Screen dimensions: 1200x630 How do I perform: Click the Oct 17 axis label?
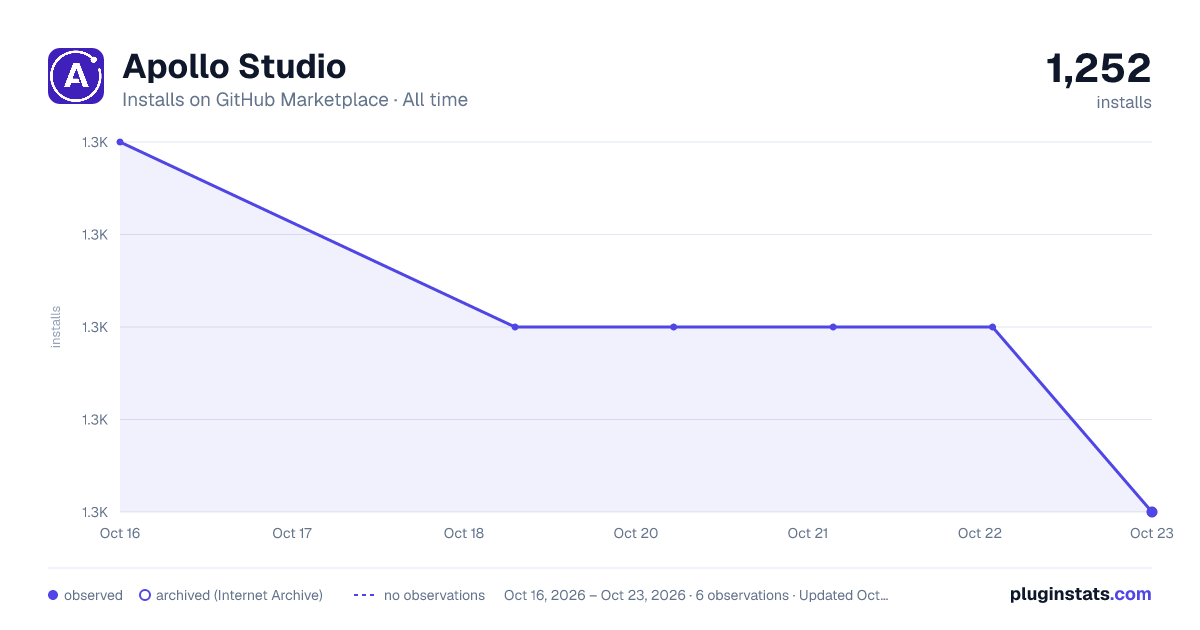click(292, 533)
